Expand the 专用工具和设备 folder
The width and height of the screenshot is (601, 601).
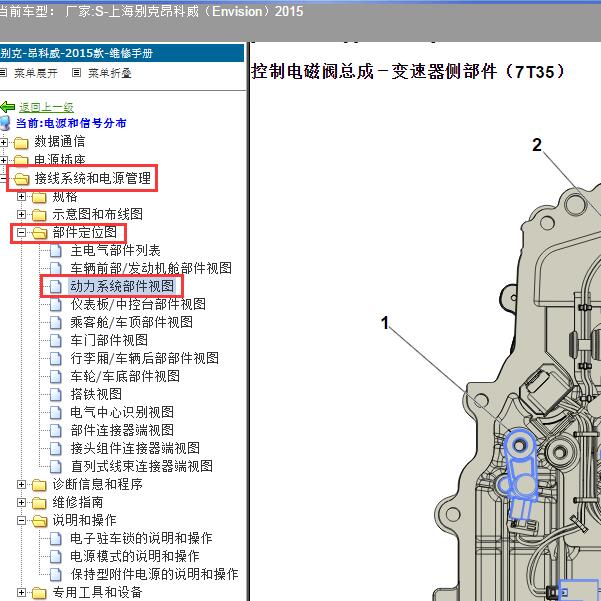[21, 593]
